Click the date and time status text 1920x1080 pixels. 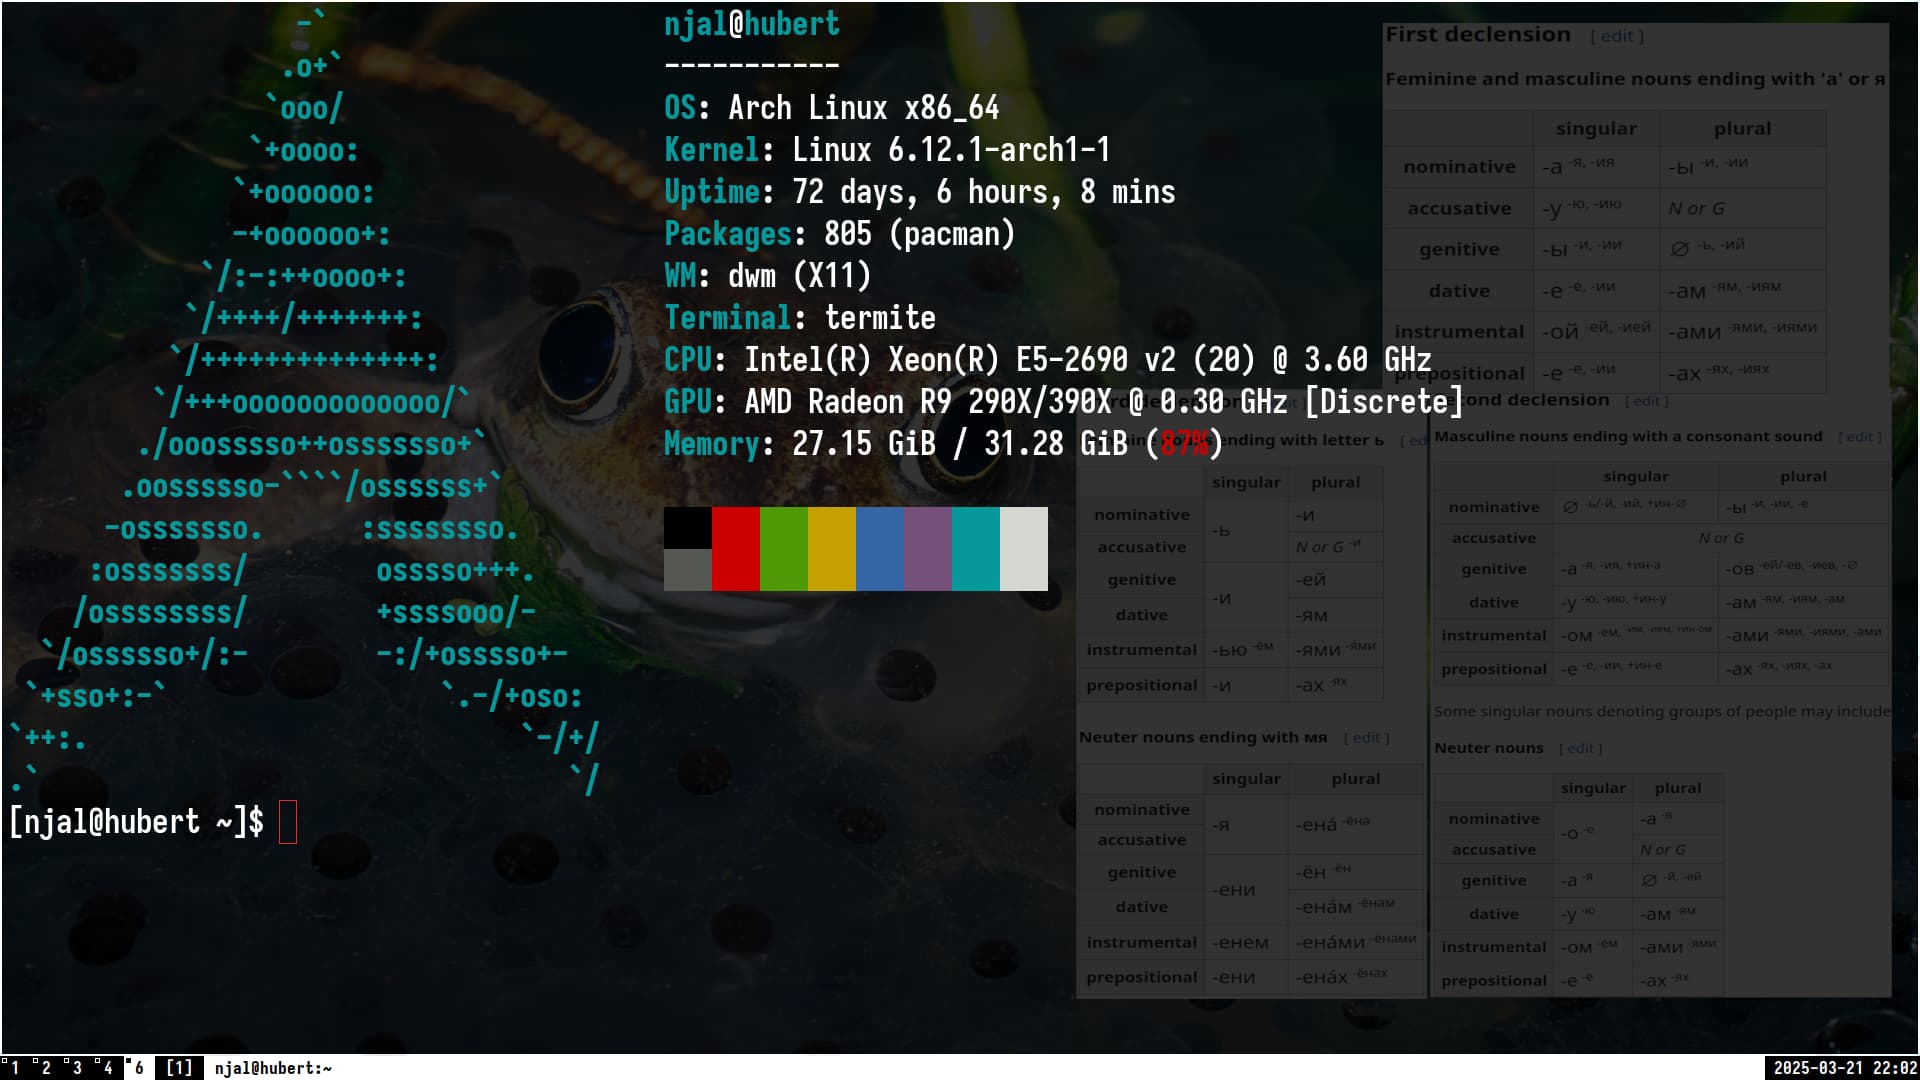(1845, 1068)
